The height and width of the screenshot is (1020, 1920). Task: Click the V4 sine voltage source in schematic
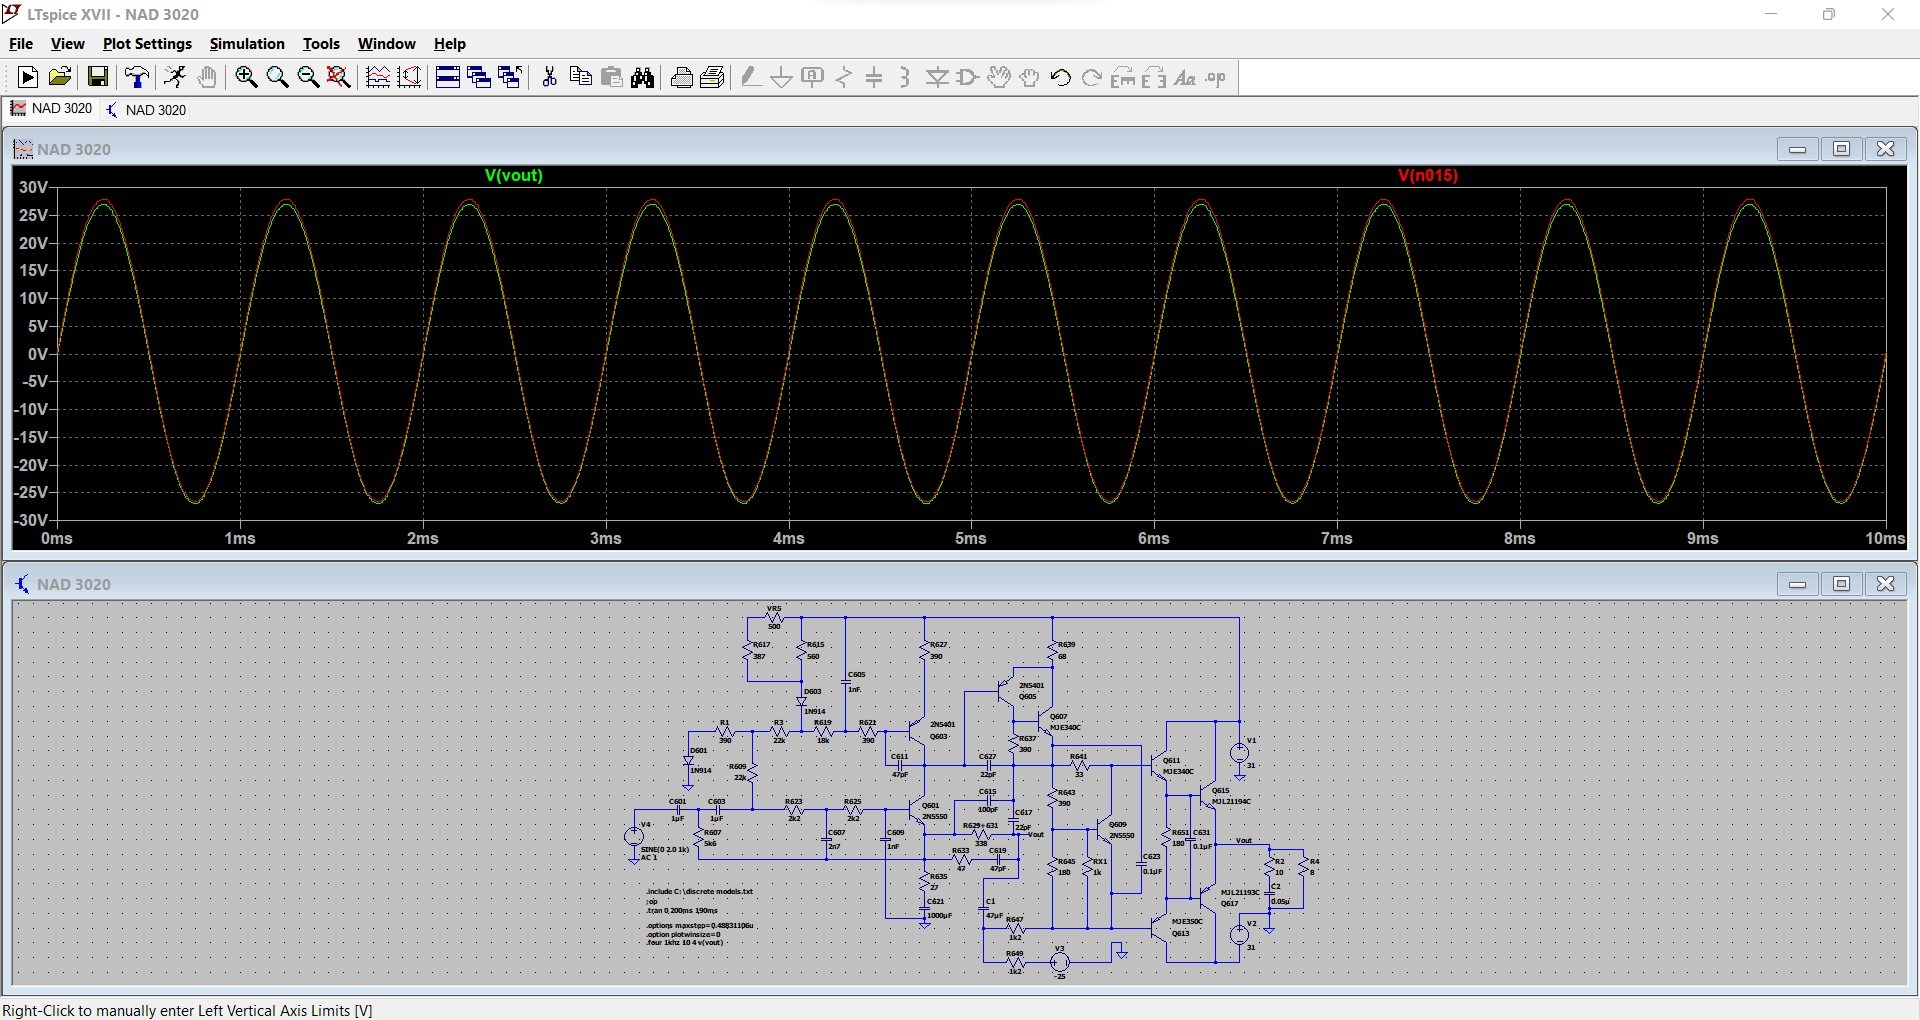(x=634, y=837)
